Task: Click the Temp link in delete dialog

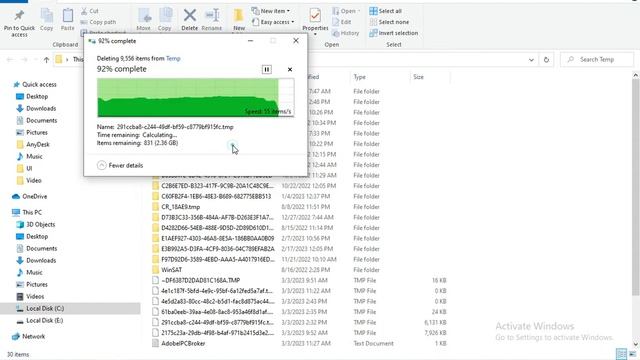Action: (x=173, y=58)
